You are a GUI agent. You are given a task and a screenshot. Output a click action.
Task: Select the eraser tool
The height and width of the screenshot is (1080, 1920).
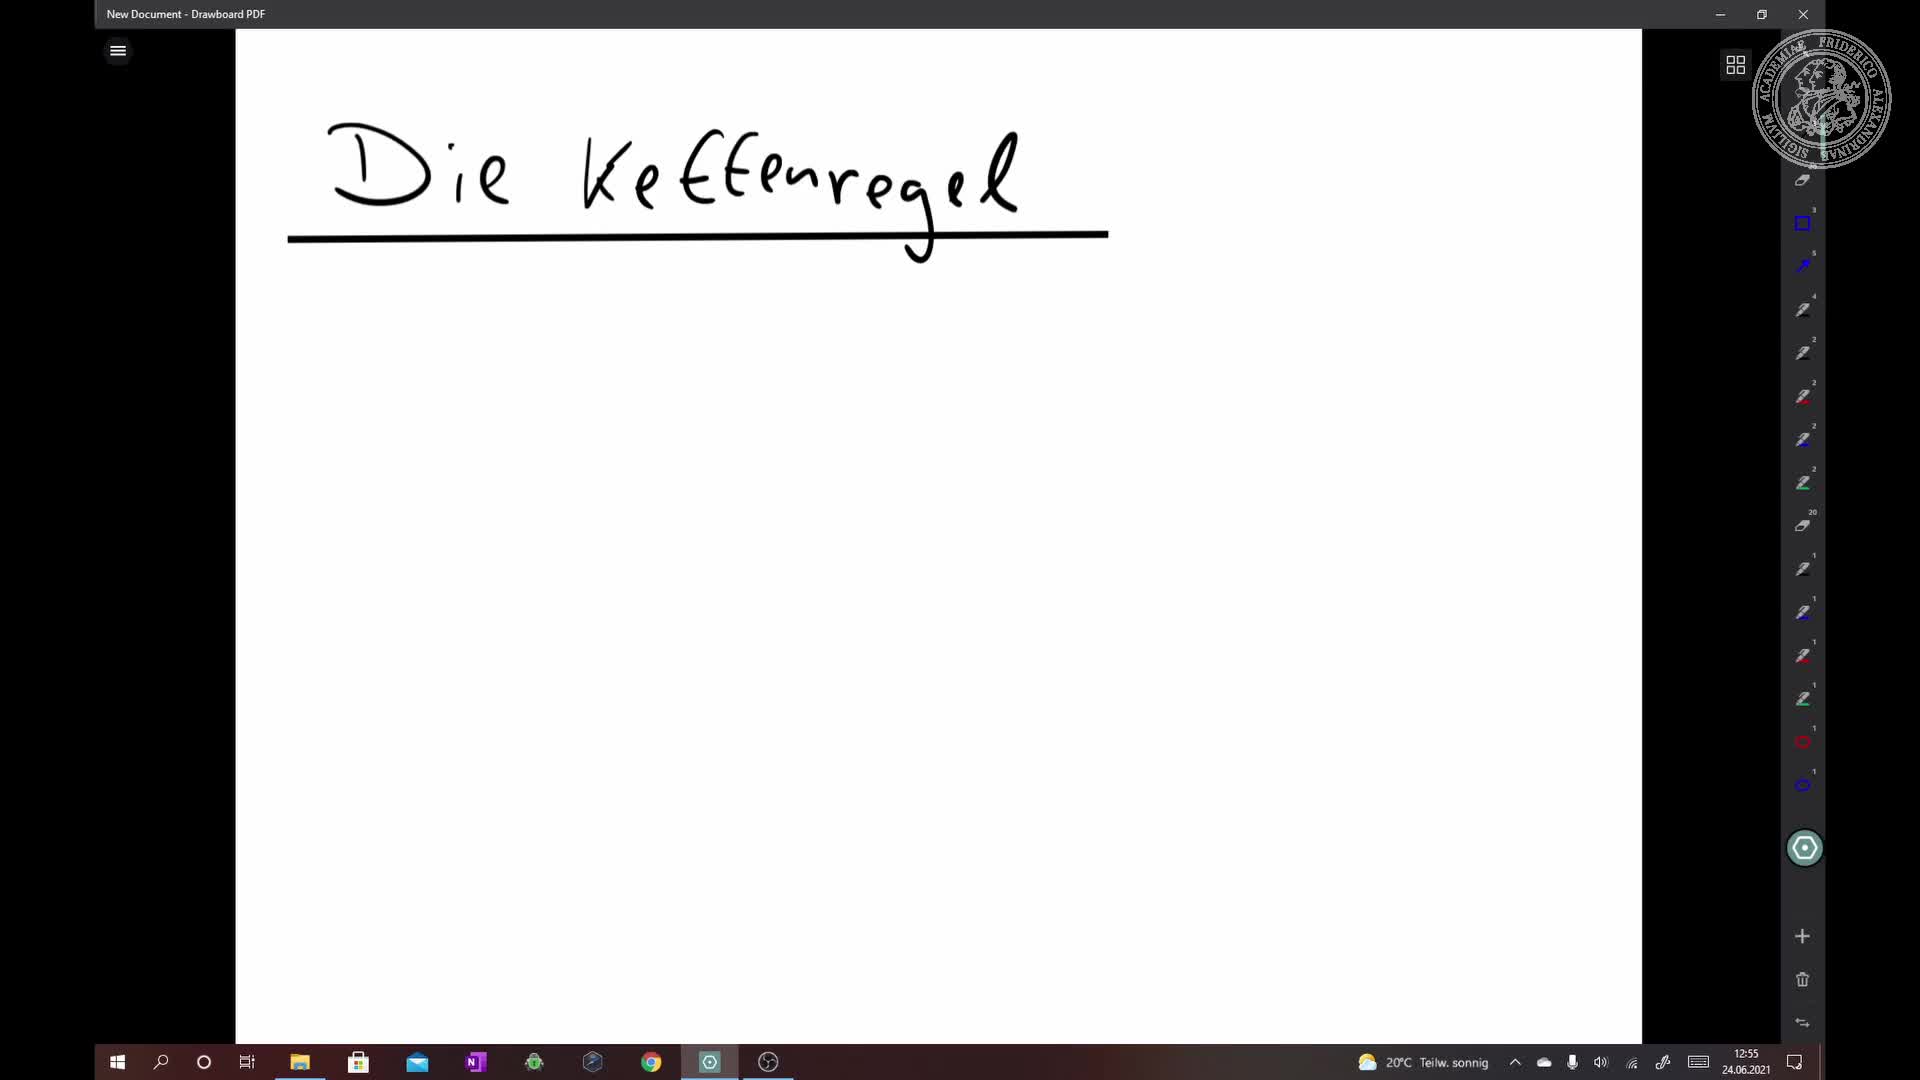[1804, 180]
